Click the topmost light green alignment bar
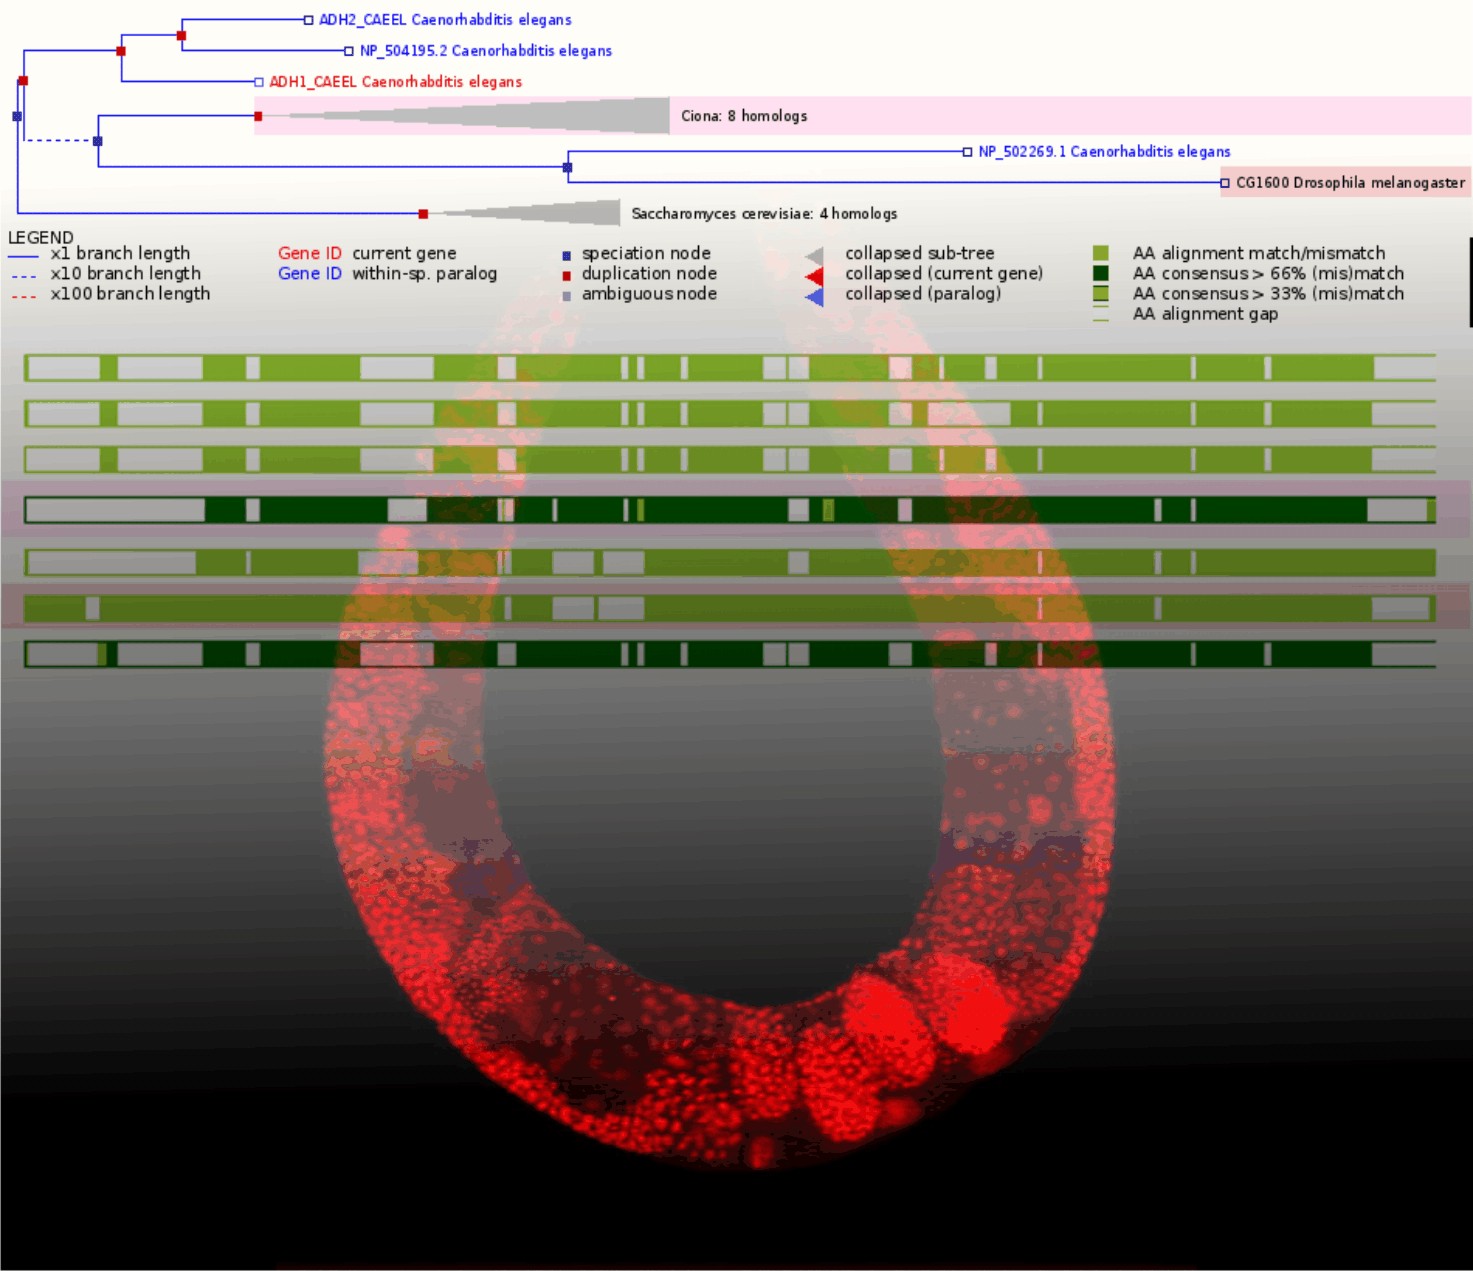 pos(730,367)
